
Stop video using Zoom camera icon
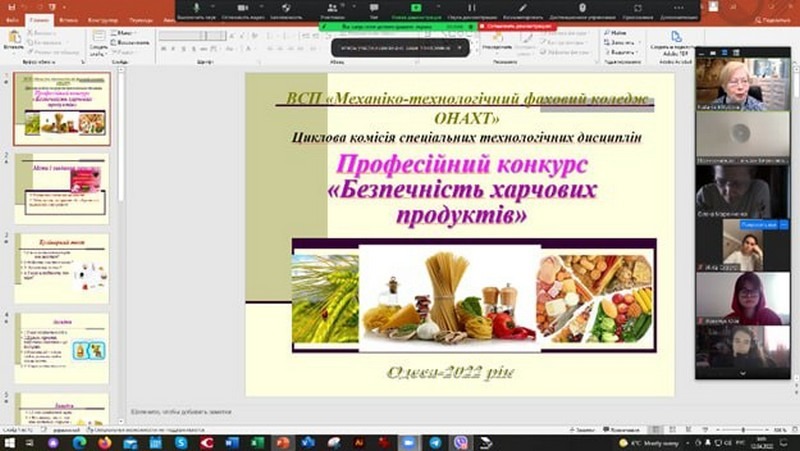(x=243, y=8)
